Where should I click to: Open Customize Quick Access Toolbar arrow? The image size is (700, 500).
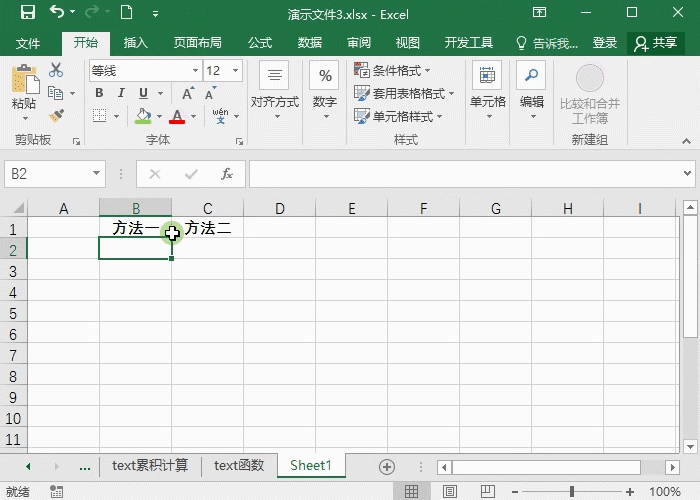155,14
